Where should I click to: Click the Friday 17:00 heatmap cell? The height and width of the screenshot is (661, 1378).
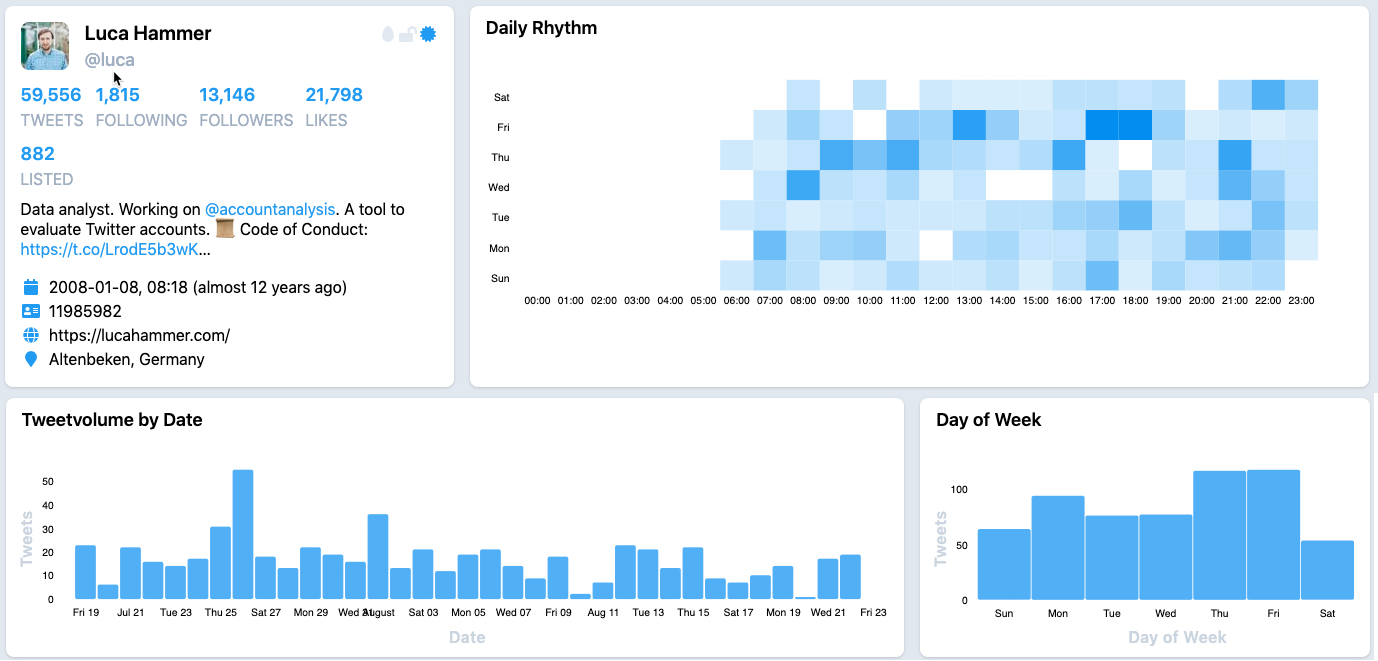click(1102, 125)
